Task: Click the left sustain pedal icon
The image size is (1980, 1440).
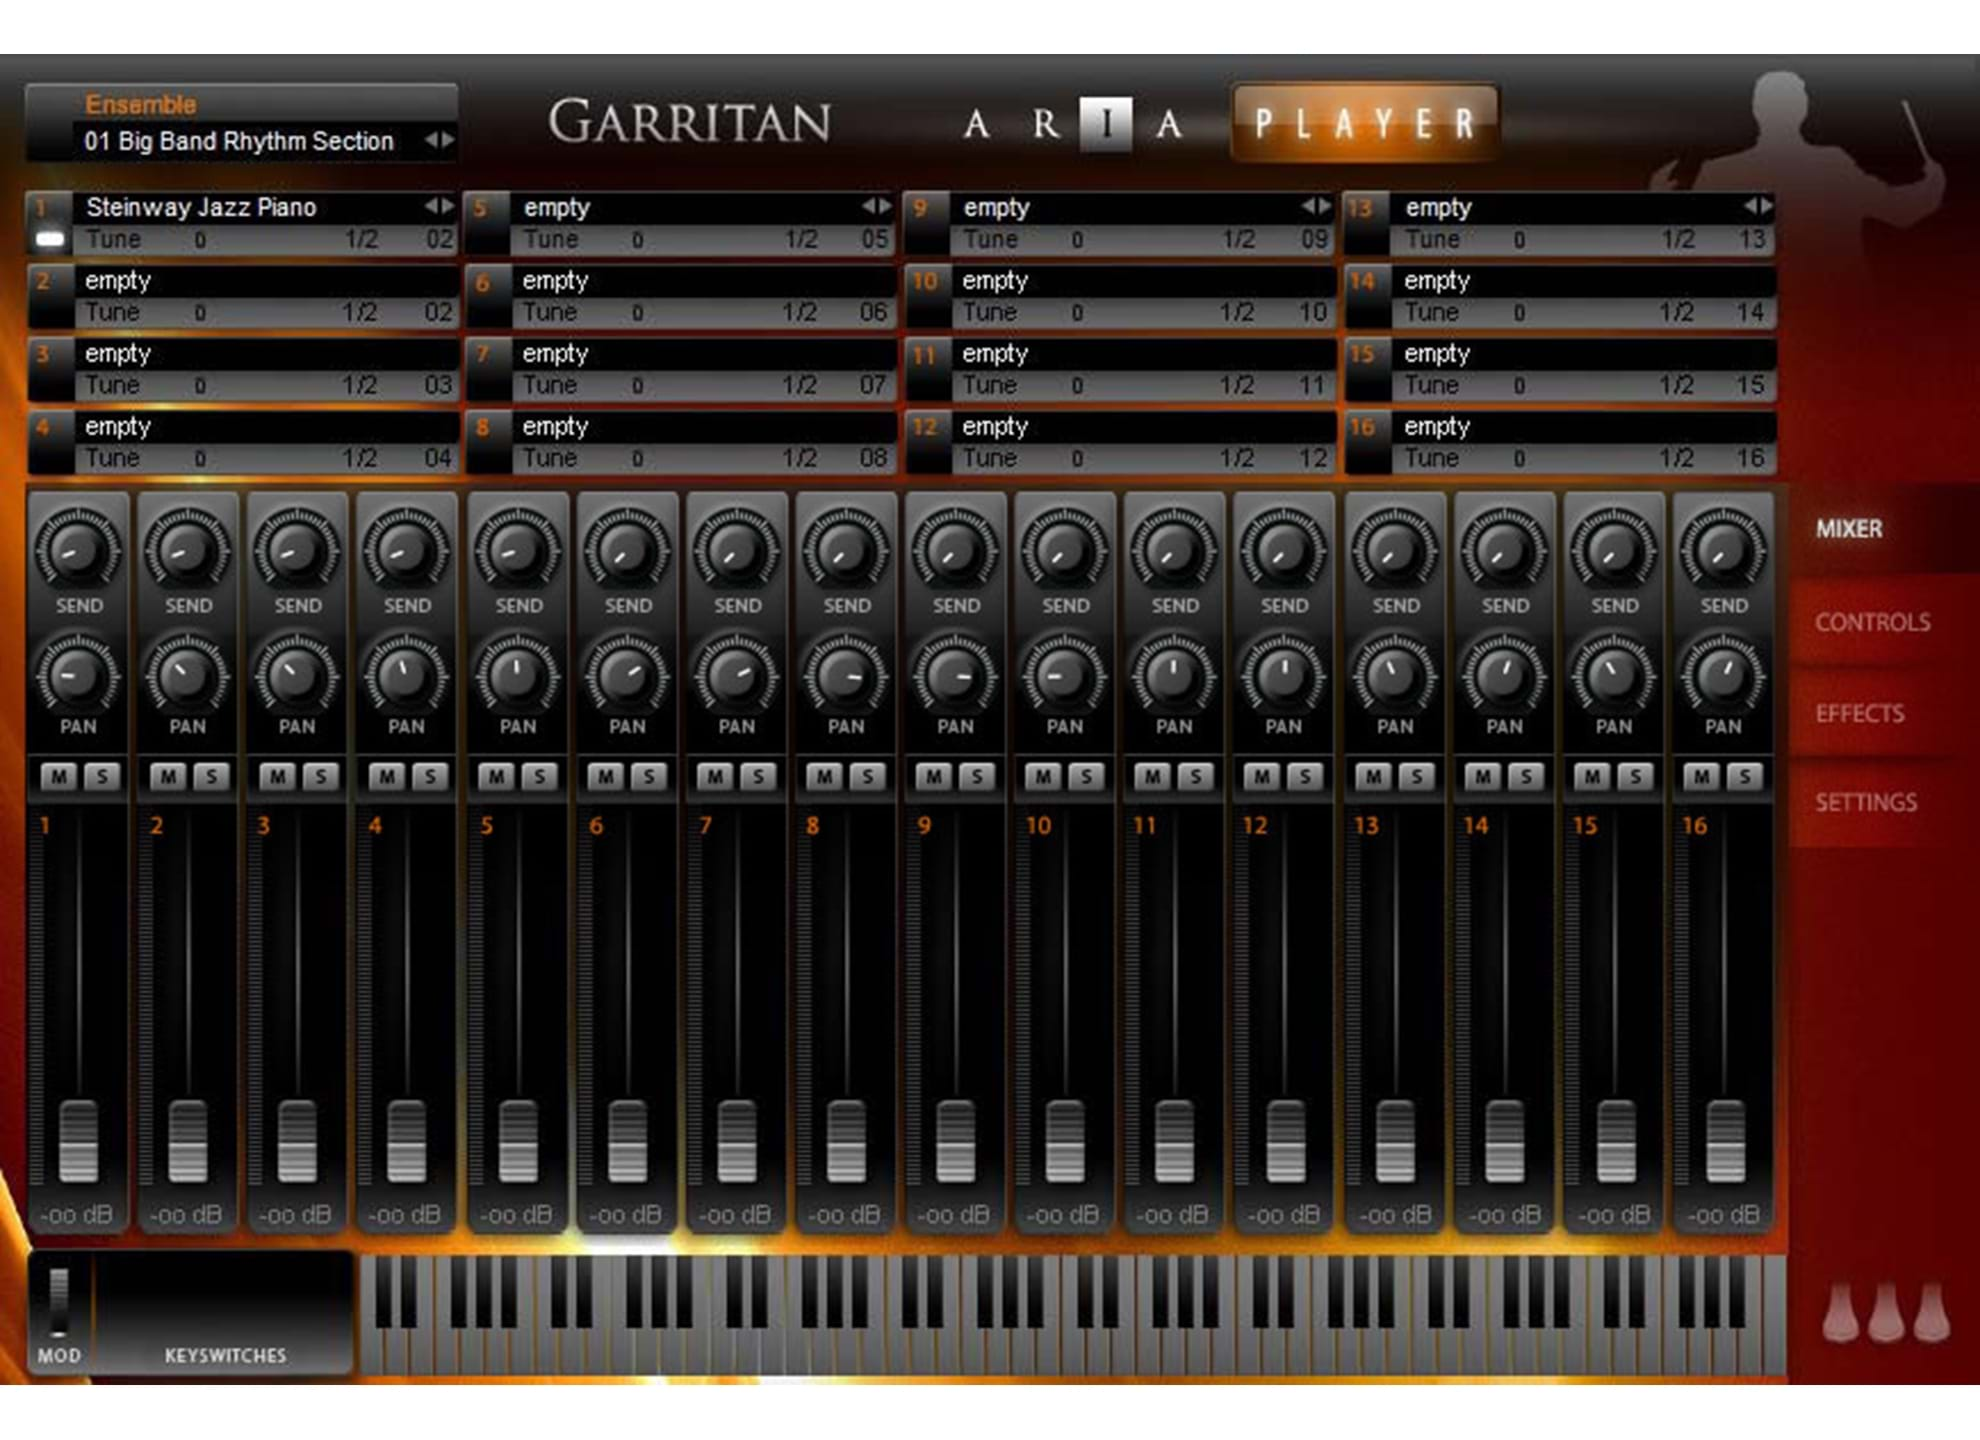Action: pyautogui.click(x=1840, y=1311)
